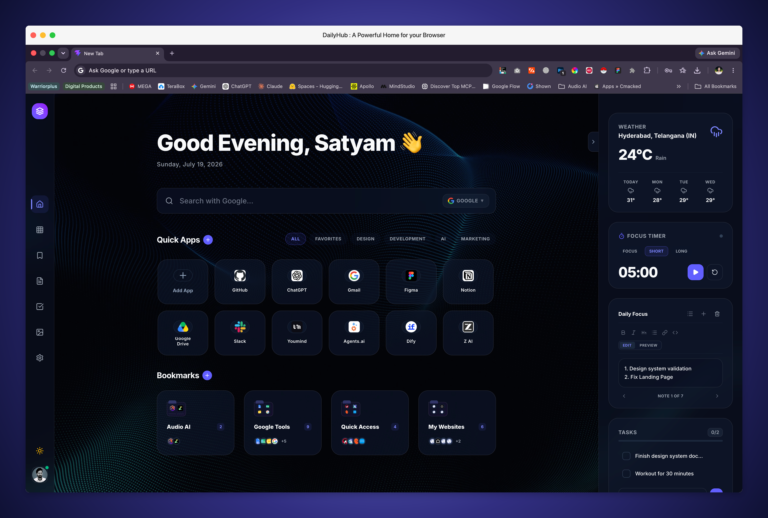Check the Workout for 30 minutes task
The image size is (768, 518).
(626, 473)
